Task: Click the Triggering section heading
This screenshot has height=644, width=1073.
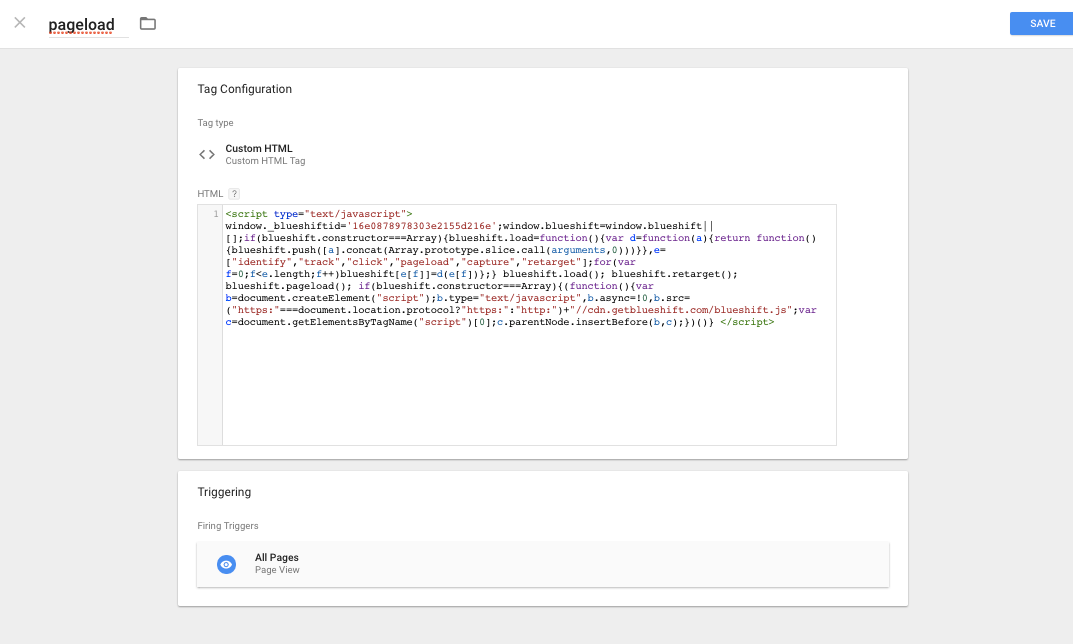Action: pyautogui.click(x=224, y=492)
